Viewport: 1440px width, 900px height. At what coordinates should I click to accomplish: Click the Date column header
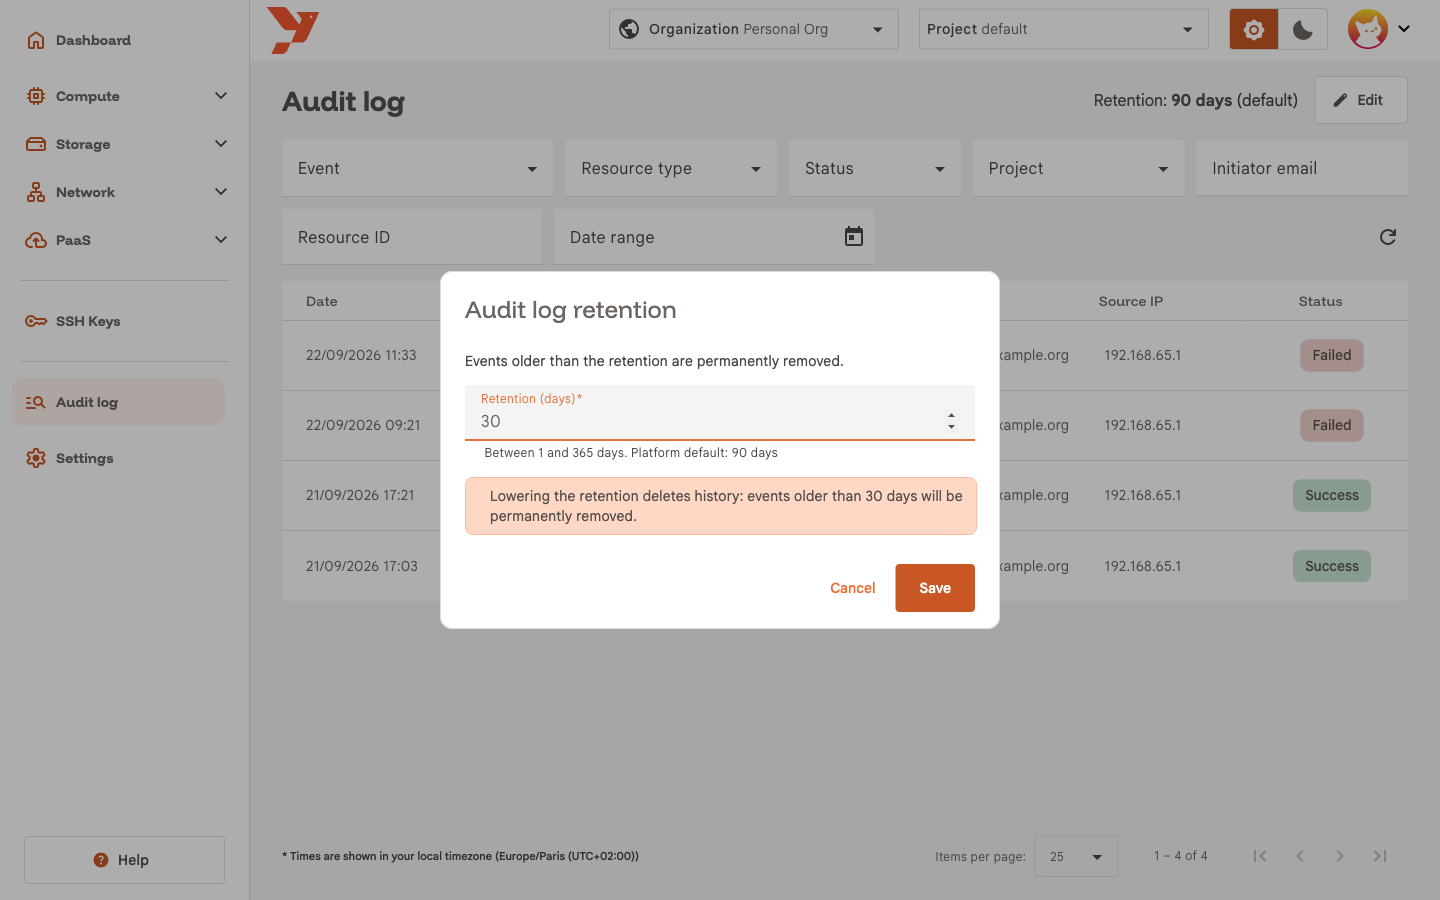click(x=322, y=301)
